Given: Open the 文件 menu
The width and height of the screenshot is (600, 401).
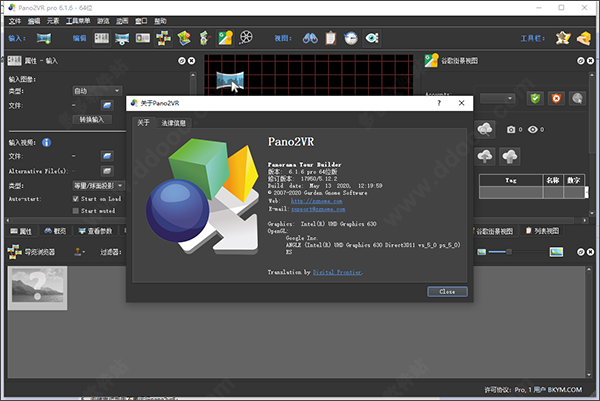Looking at the screenshot, I should pos(13,20).
